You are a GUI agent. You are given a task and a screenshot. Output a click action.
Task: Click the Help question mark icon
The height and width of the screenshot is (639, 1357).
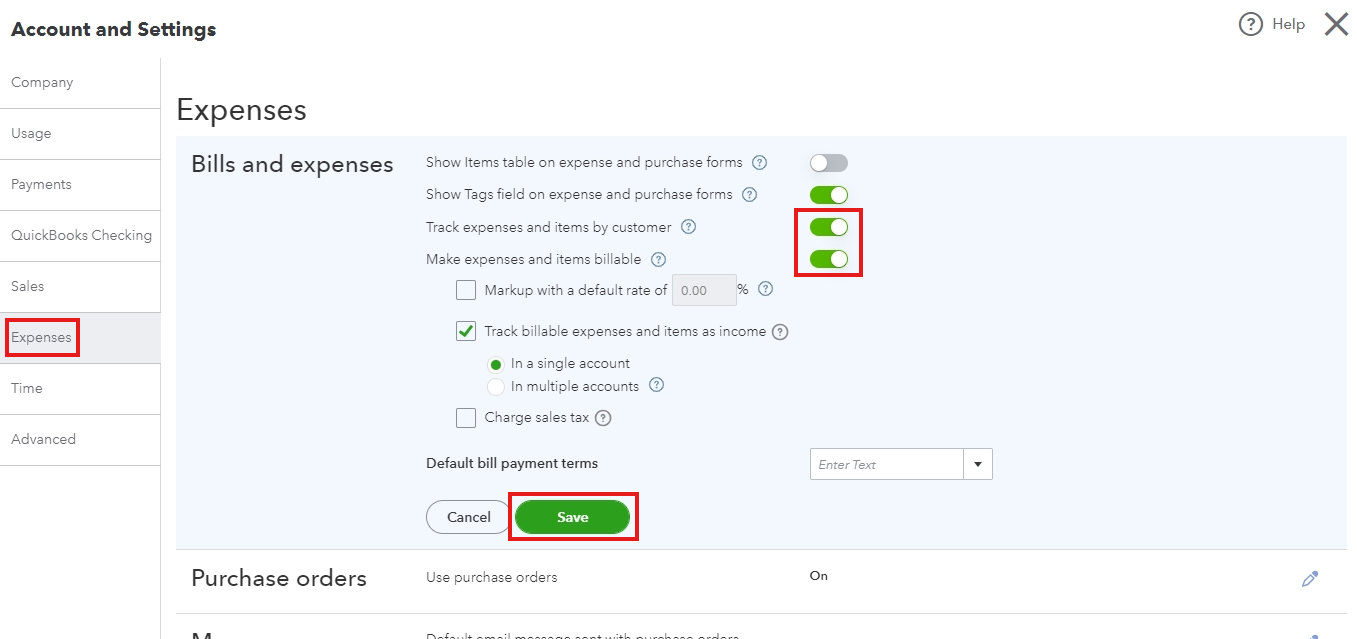(x=1250, y=24)
